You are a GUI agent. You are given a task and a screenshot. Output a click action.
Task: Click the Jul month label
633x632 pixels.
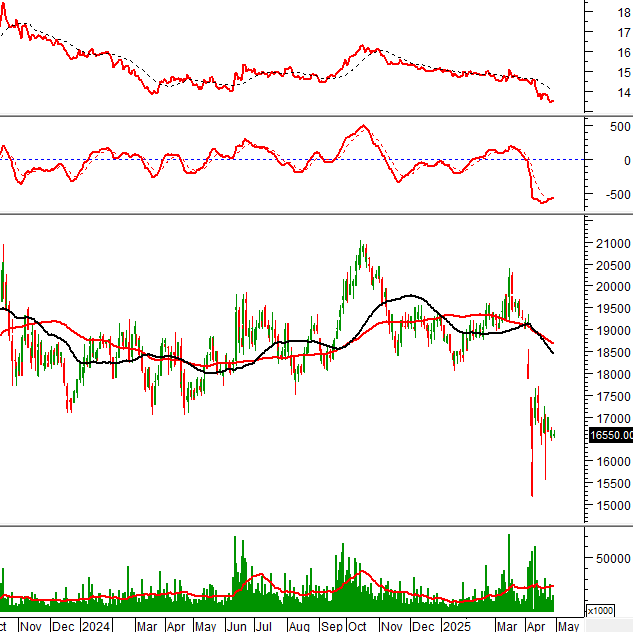264,626
